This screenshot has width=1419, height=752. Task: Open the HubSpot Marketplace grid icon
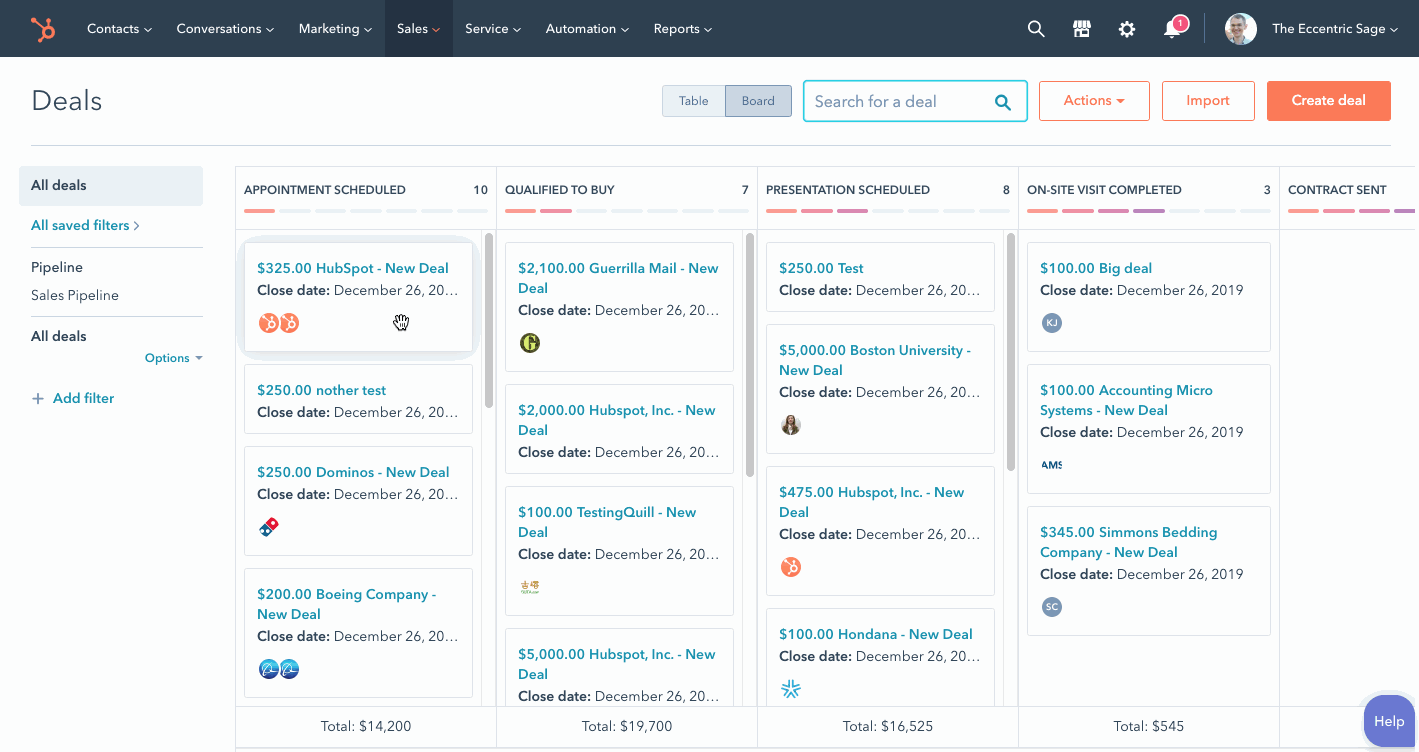click(1081, 29)
